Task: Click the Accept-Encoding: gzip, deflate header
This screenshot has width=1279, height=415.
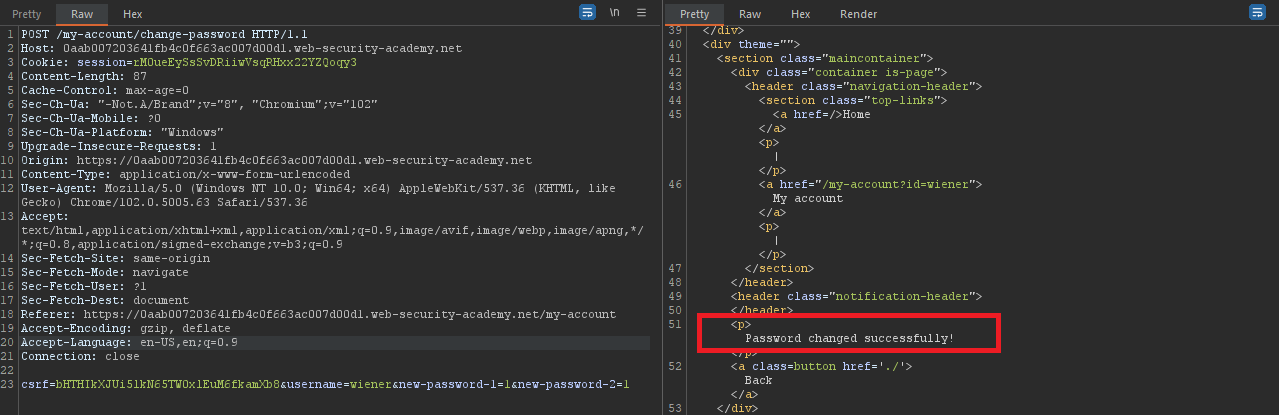Action: (x=126, y=328)
